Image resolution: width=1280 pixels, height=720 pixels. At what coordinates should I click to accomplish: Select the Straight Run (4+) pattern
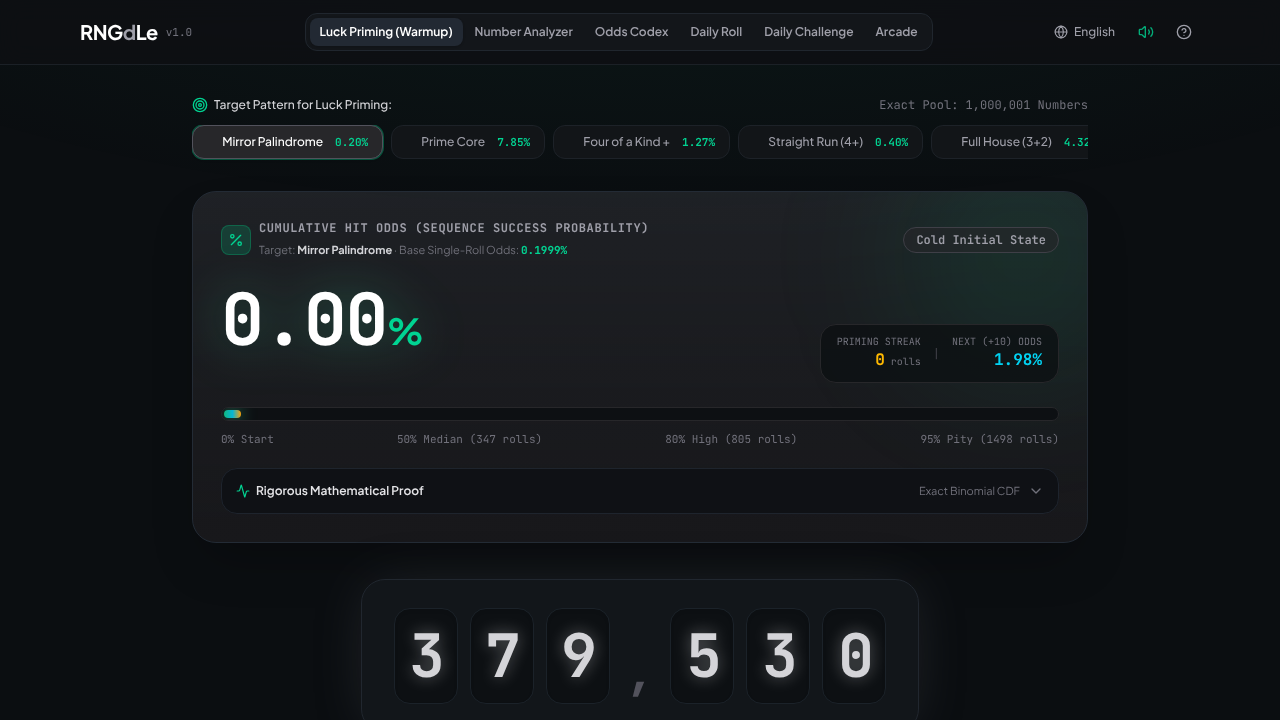coord(830,142)
